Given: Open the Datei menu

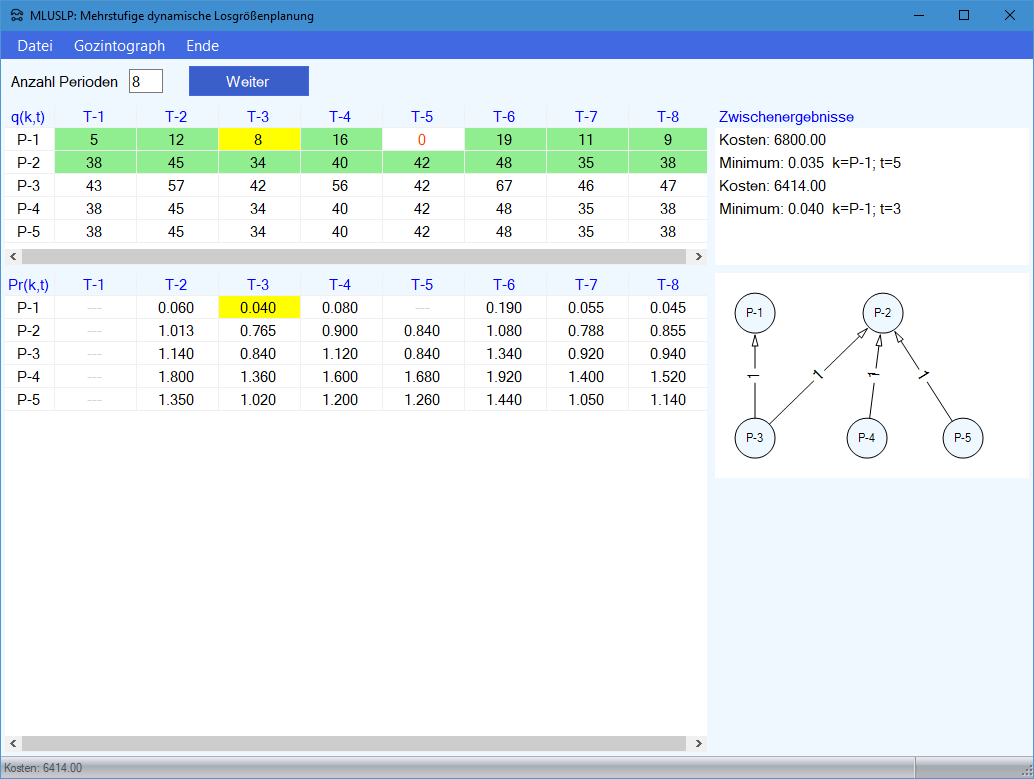Looking at the screenshot, I should 35,46.
